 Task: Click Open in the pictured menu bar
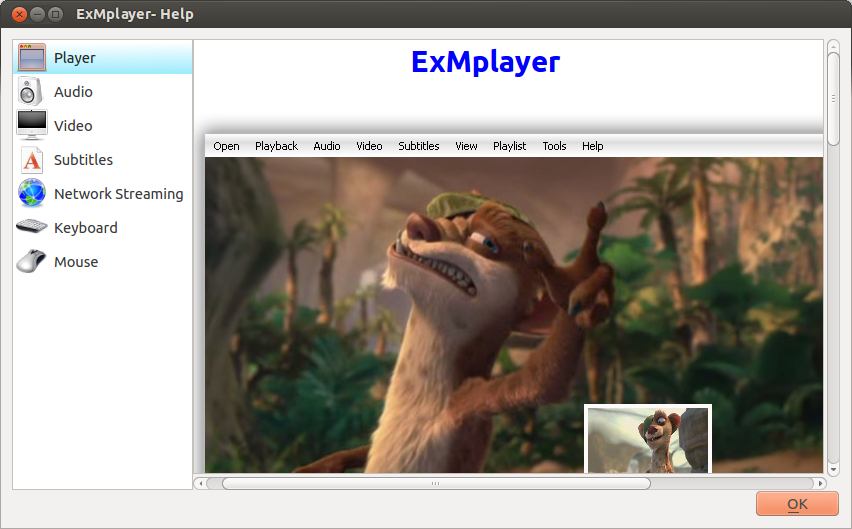pyautogui.click(x=226, y=146)
